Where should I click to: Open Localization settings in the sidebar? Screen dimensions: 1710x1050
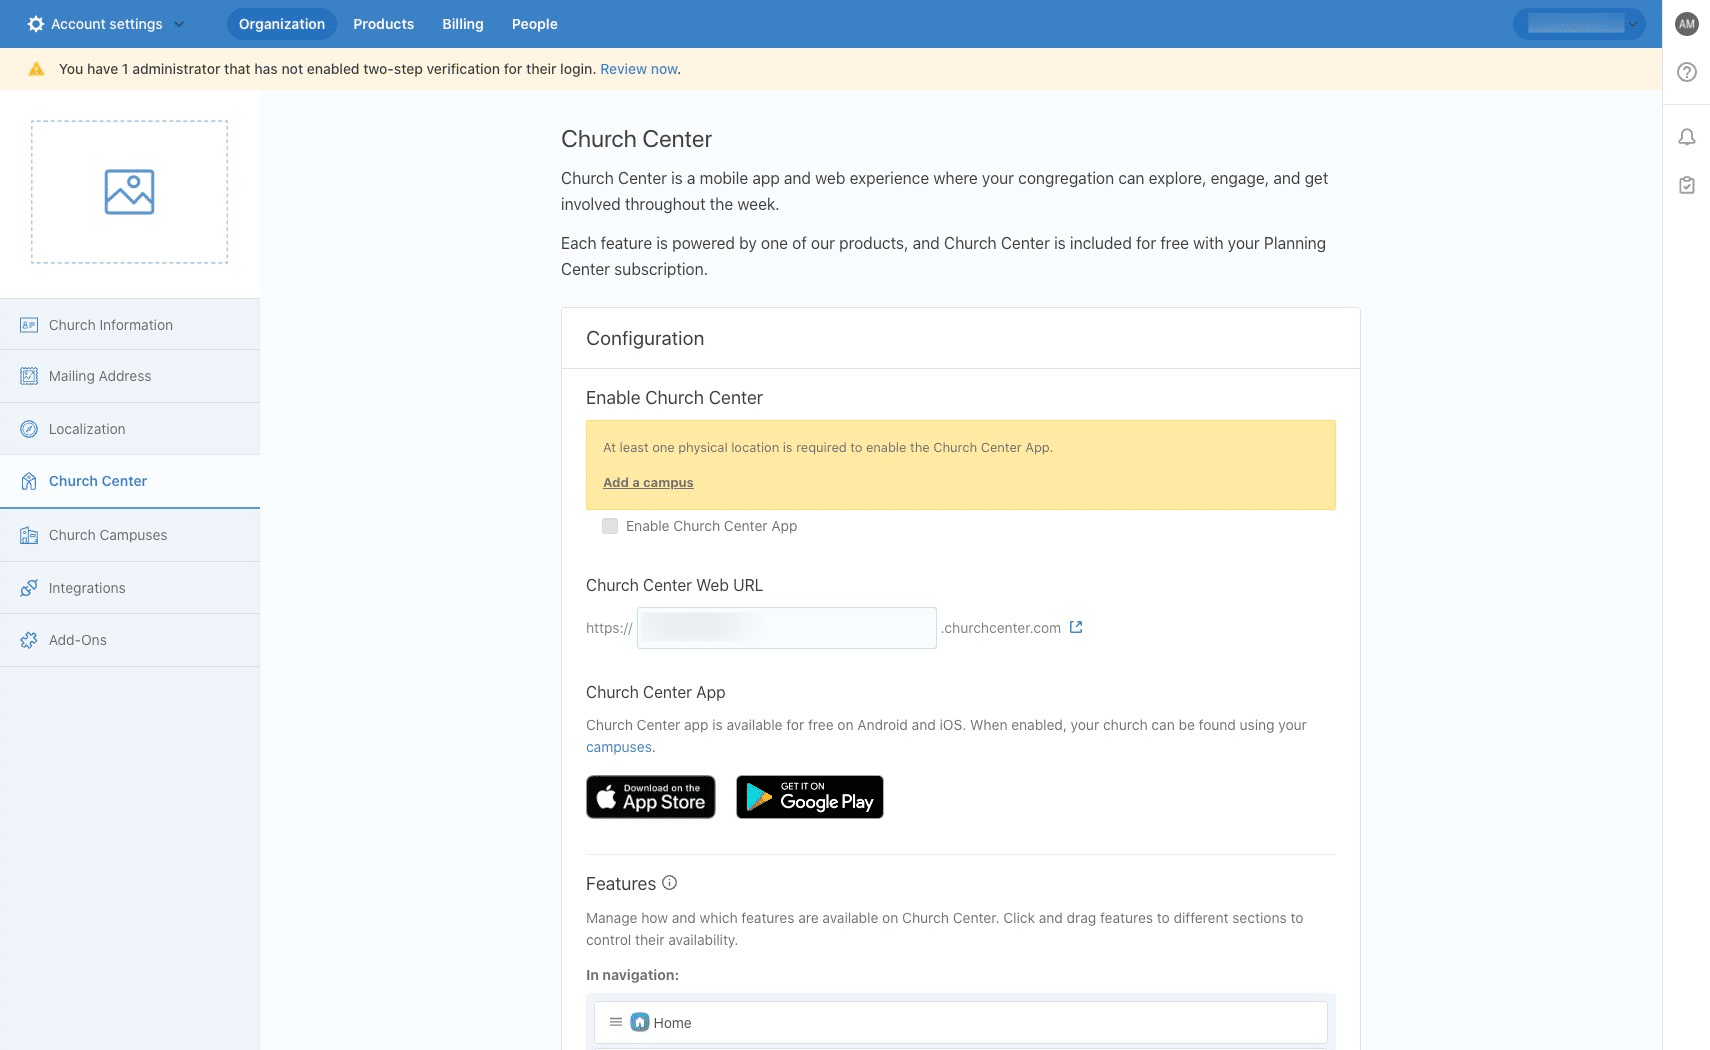[x=130, y=429]
